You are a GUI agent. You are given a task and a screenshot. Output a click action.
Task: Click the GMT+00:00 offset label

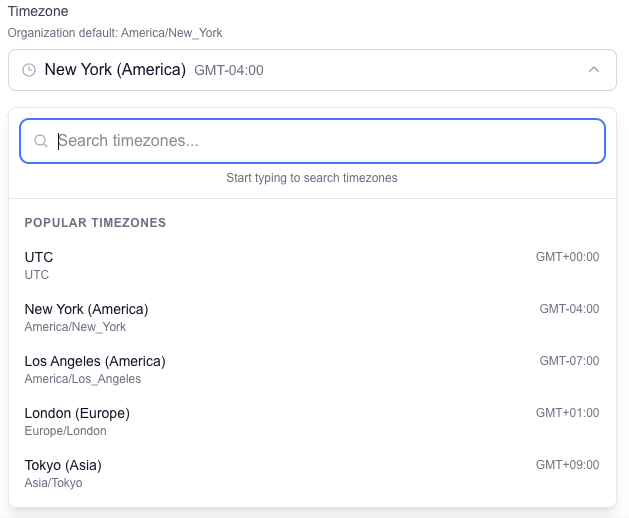click(567, 257)
